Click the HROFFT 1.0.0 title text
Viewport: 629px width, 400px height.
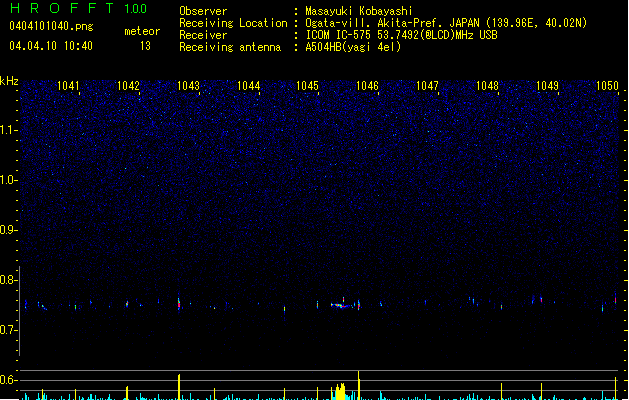(x=79, y=8)
